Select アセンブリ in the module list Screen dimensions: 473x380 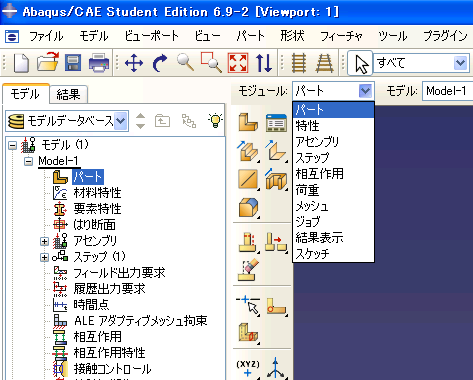click(x=333, y=142)
